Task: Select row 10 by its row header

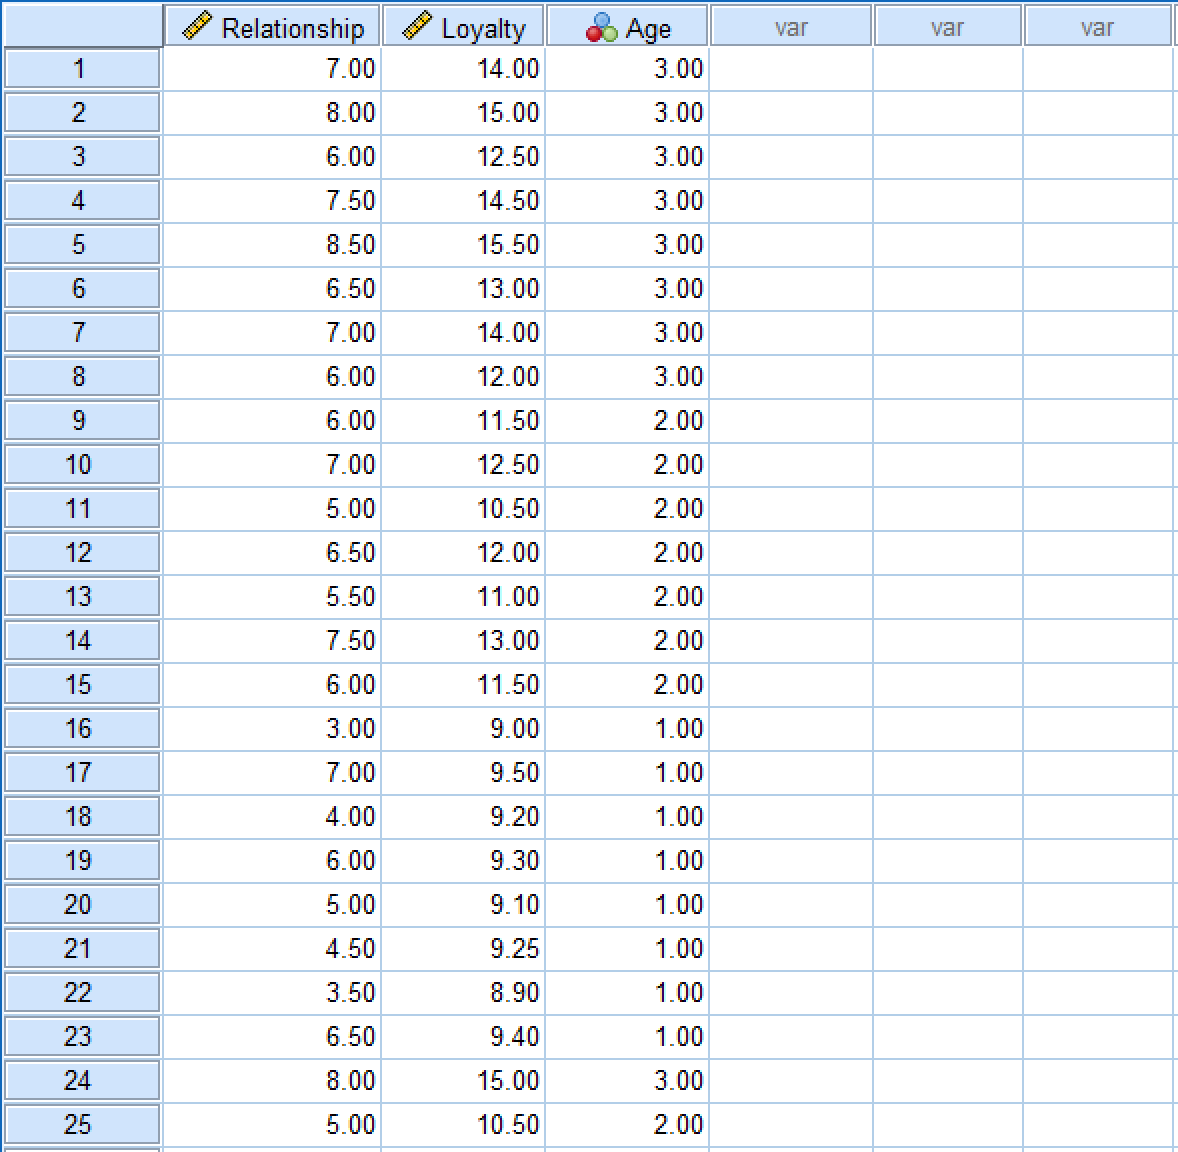Action: coord(81,464)
